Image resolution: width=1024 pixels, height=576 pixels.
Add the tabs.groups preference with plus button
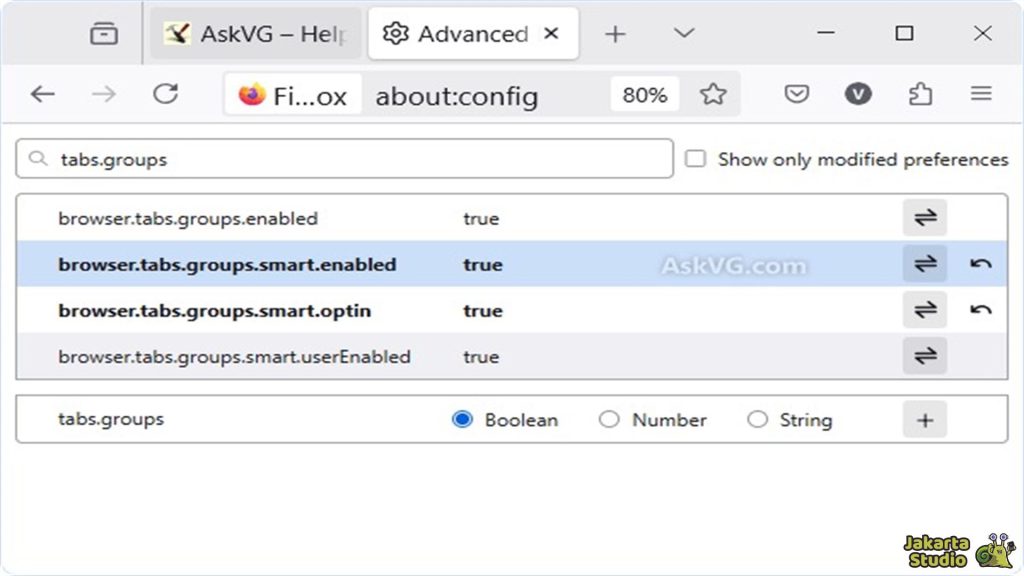click(x=924, y=420)
